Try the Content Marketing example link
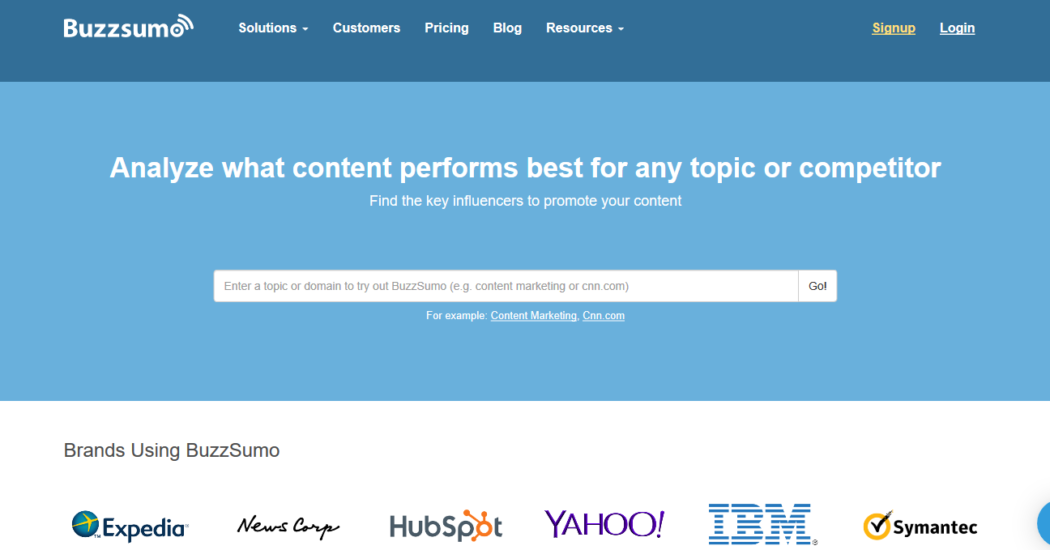Viewport: 1050px width, 550px height. coord(534,316)
